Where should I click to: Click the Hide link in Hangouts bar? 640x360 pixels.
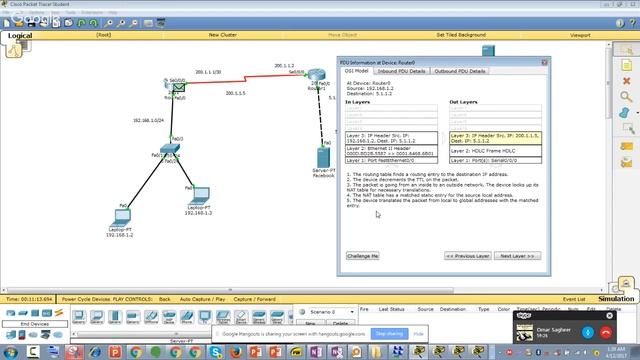click(x=418, y=334)
